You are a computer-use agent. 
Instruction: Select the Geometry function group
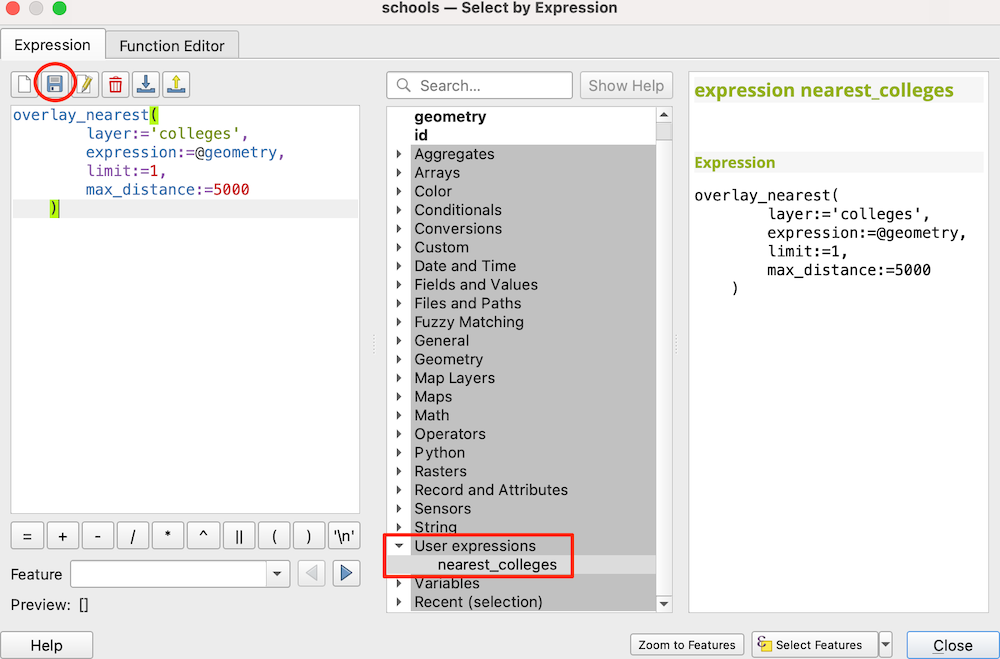[448, 359]
